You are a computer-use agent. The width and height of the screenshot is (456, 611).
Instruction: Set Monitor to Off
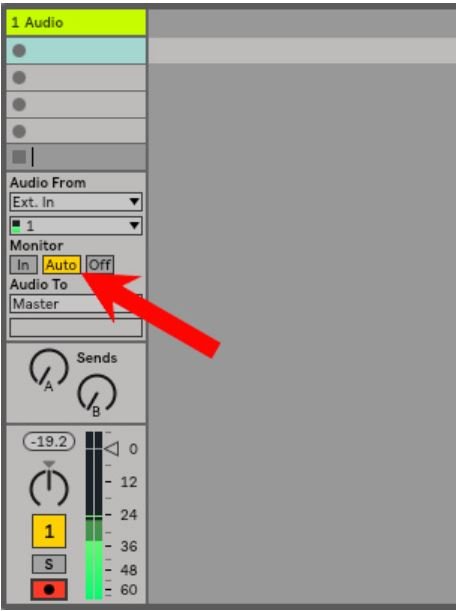tap(100, 265)
